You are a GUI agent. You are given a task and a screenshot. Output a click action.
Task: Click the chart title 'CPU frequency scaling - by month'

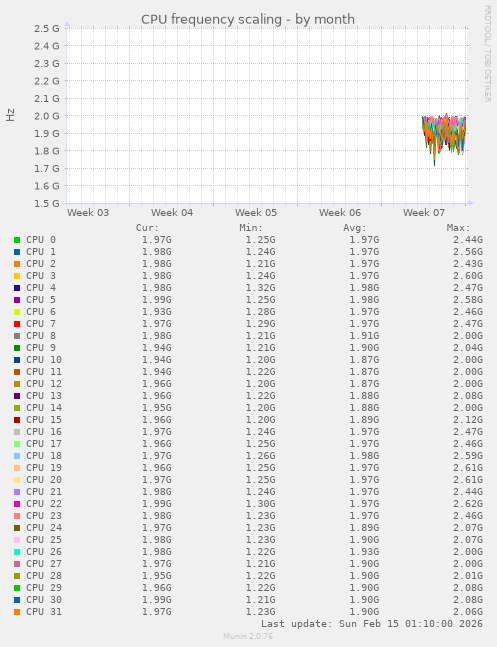tap(248, 19)
